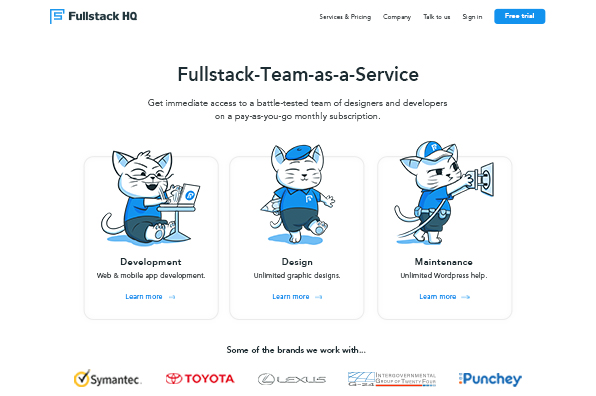Learn more about Design
This screenshot has height=396, width=596.
(291, 296)
